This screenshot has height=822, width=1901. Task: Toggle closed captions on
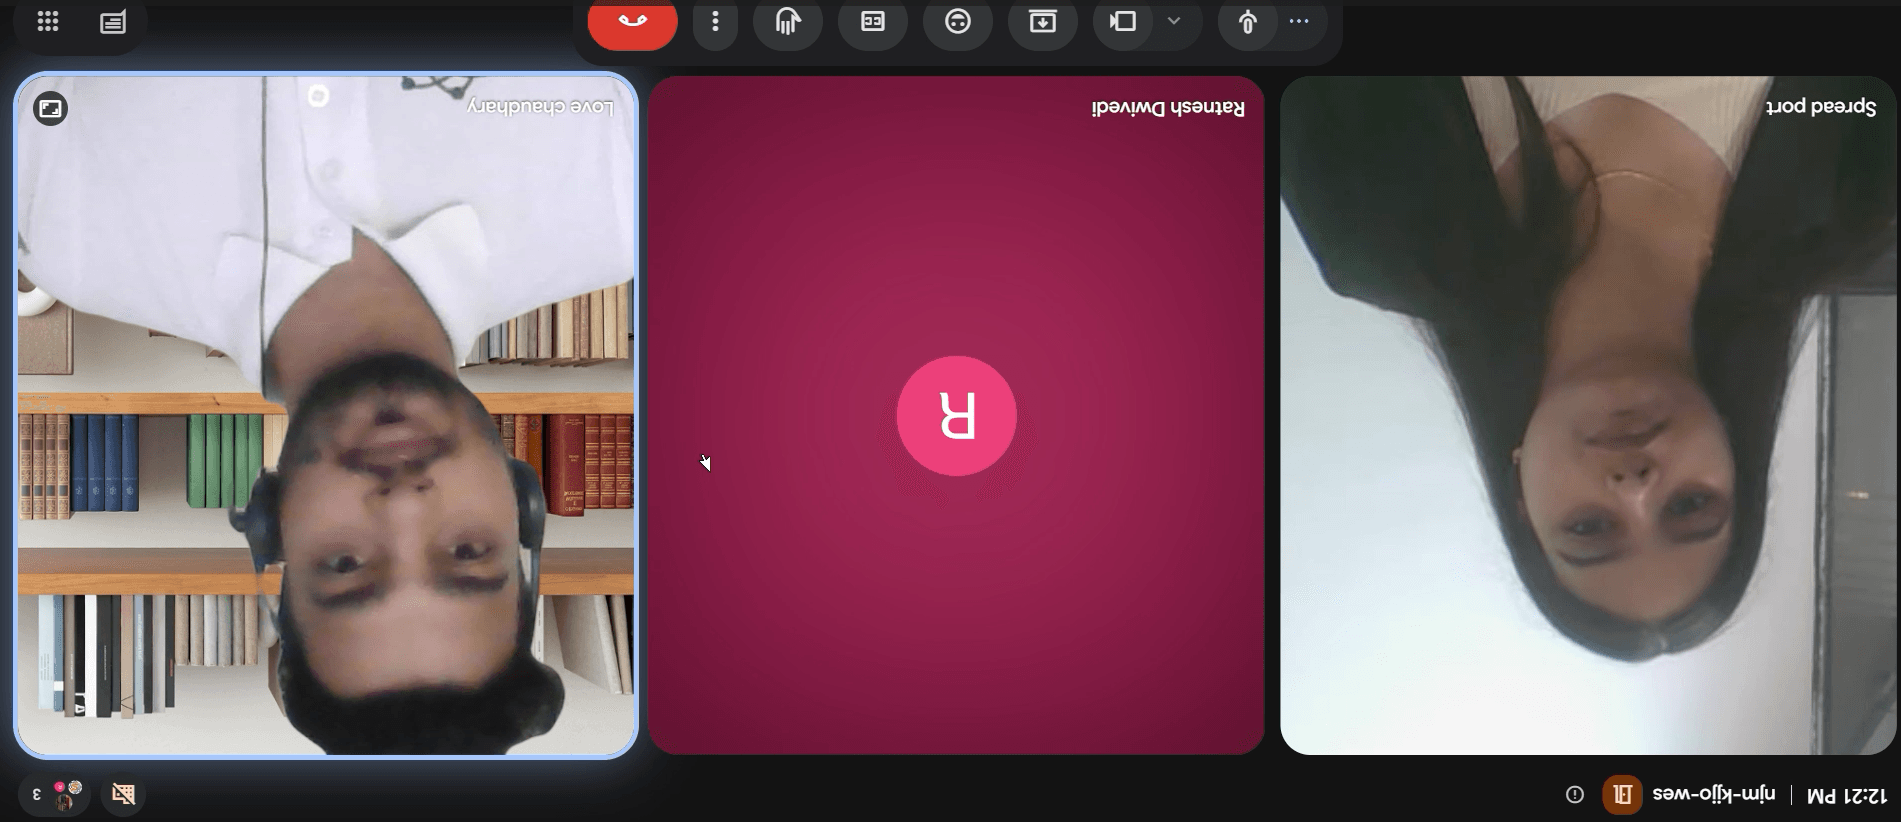pos(873,22)
